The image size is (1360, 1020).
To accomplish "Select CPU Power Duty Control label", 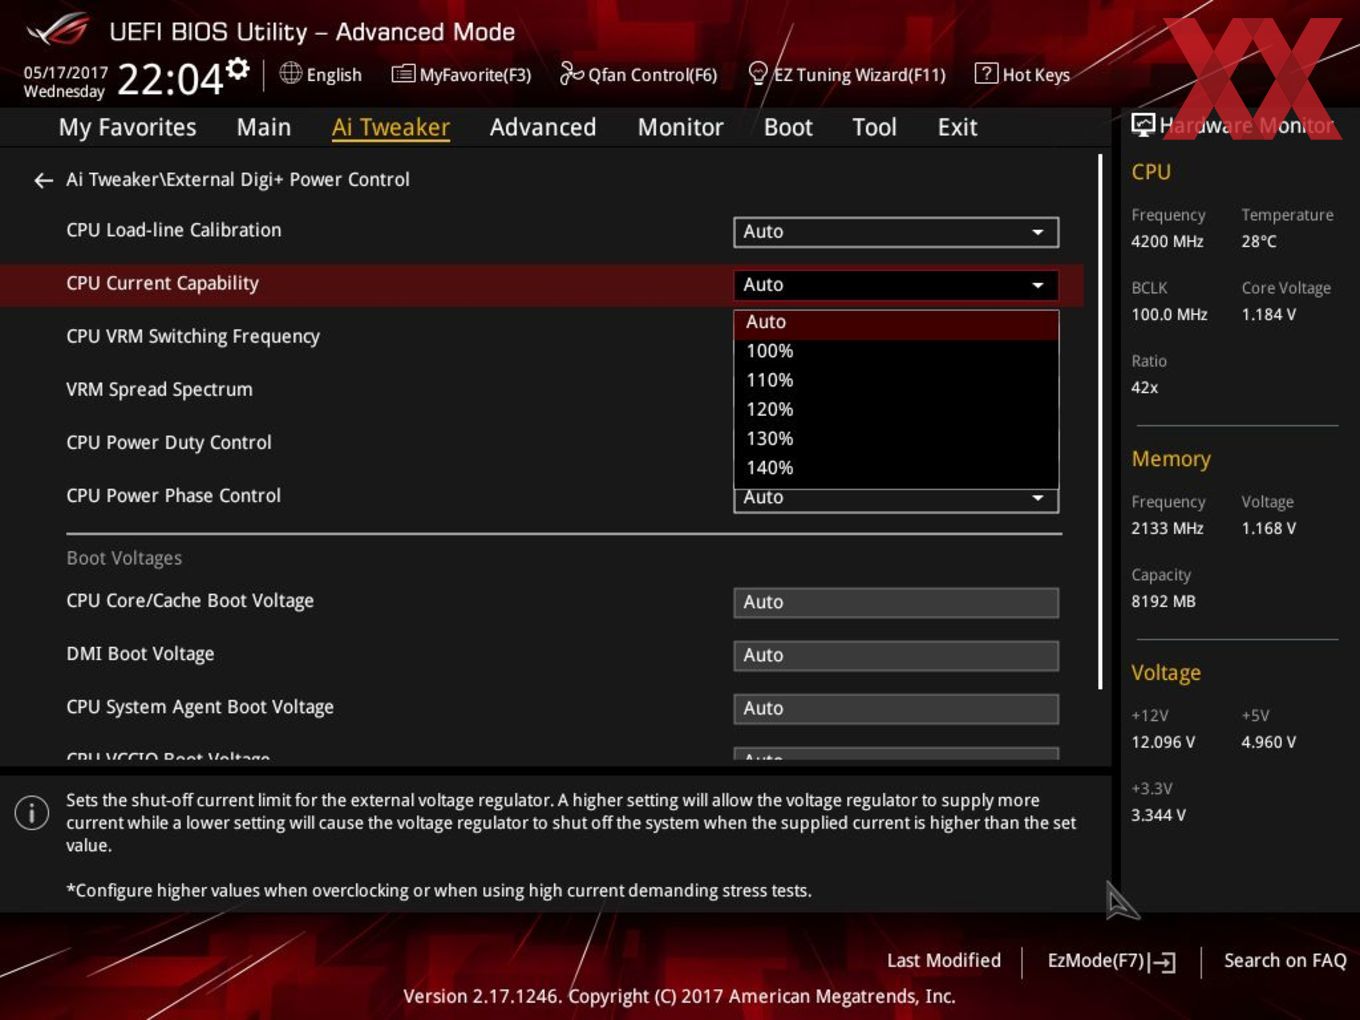I will (169, 442).
